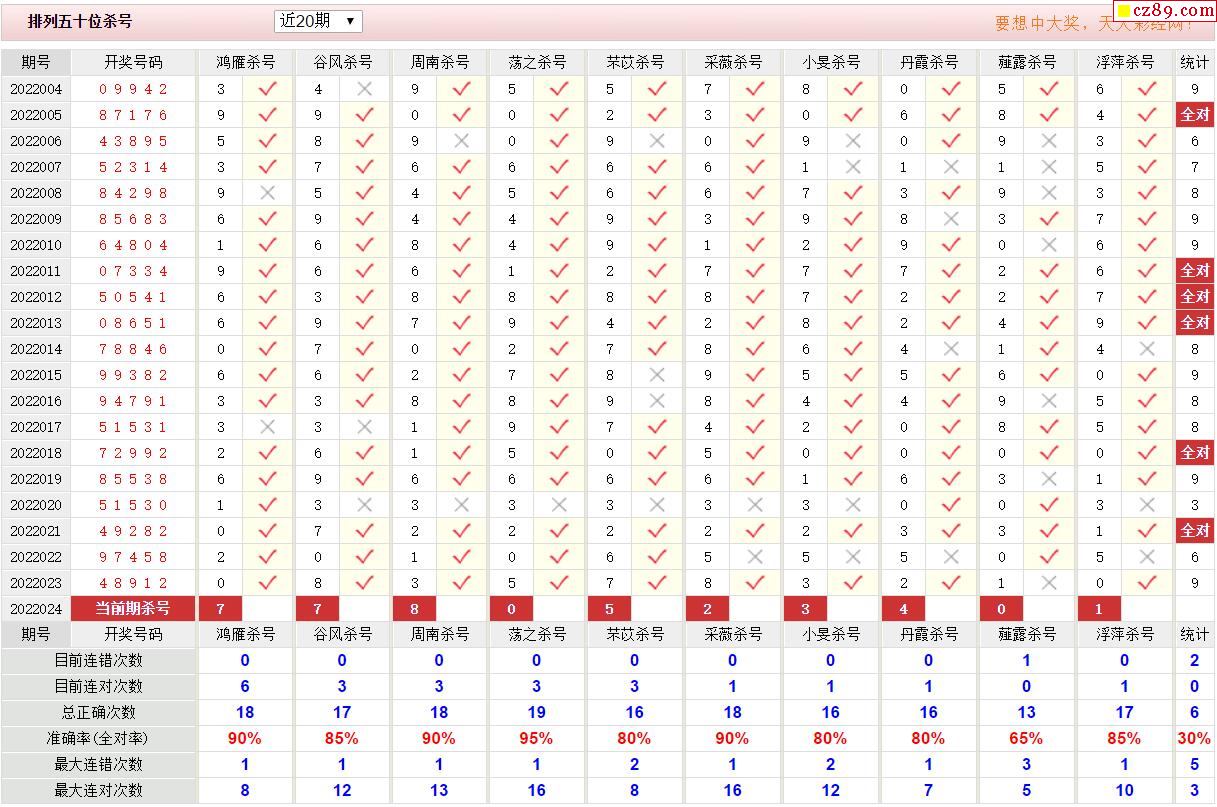
Task: Click the X mark for 鸿雁杀号 in row 2022008
Action: tap(267, 193)
